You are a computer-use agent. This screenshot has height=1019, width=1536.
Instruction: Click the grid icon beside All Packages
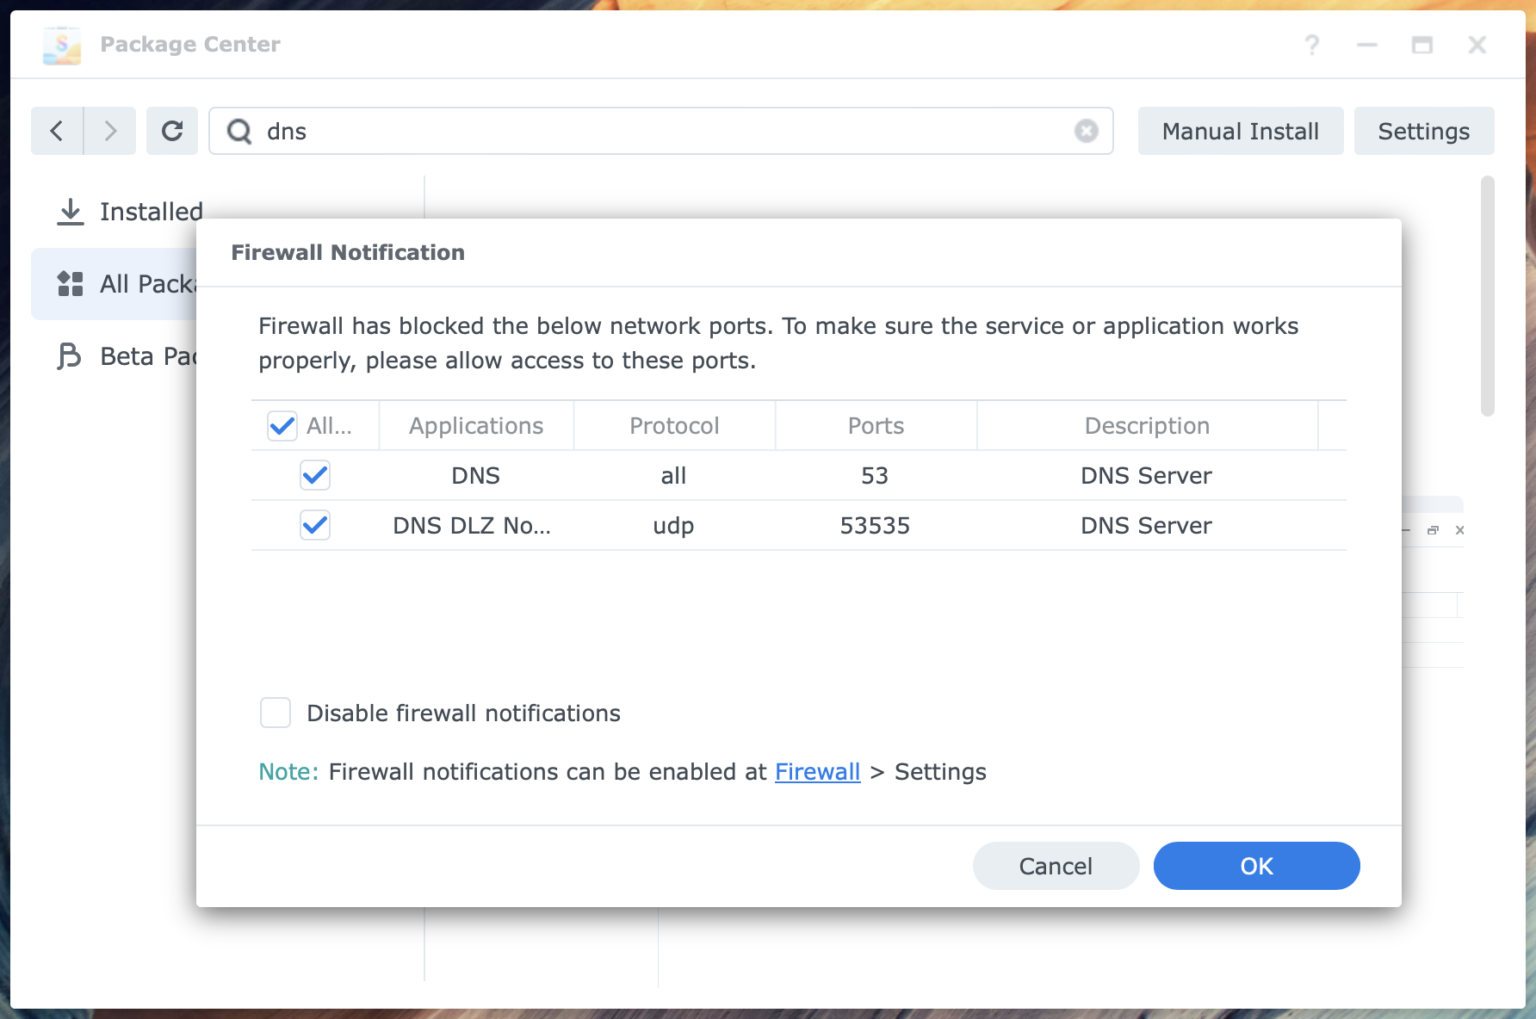(70, 284)
